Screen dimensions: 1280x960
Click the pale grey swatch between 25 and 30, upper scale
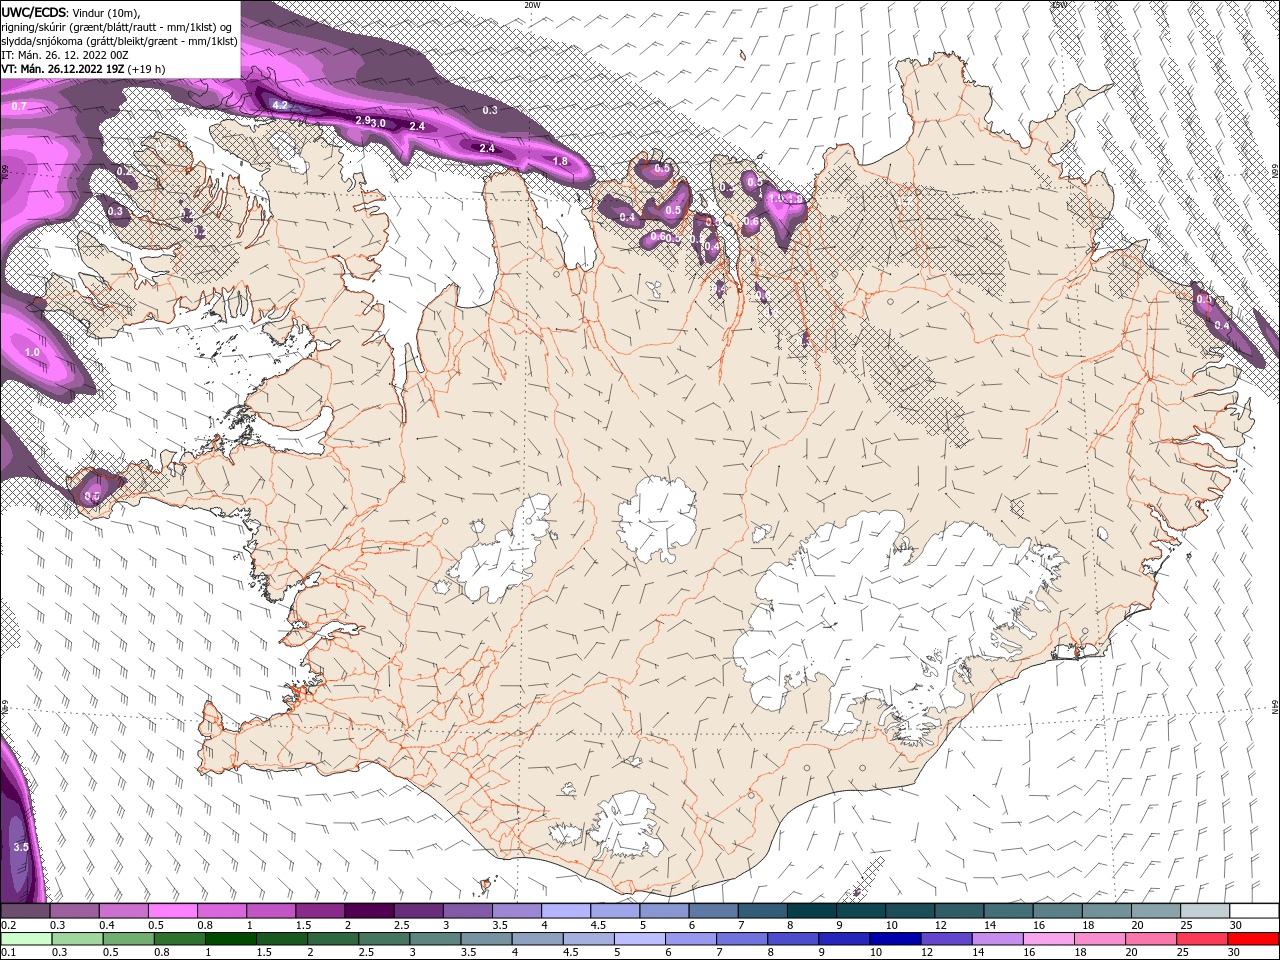[x=1206, y=911]
